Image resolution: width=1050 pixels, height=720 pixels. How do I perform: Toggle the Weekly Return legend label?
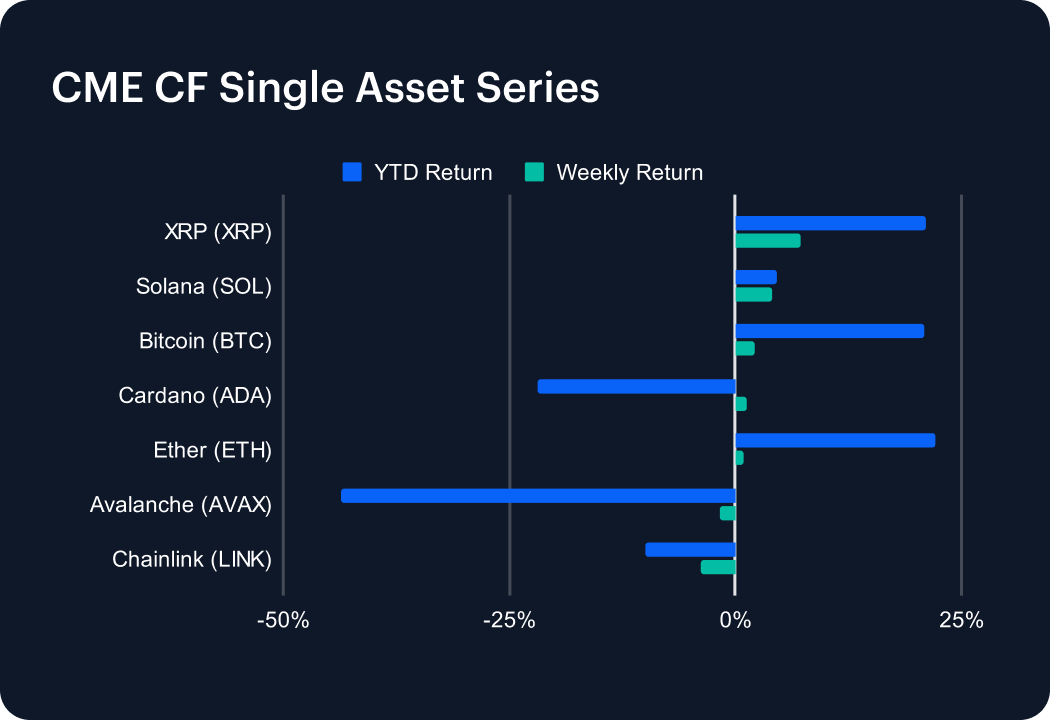[629, 173]
